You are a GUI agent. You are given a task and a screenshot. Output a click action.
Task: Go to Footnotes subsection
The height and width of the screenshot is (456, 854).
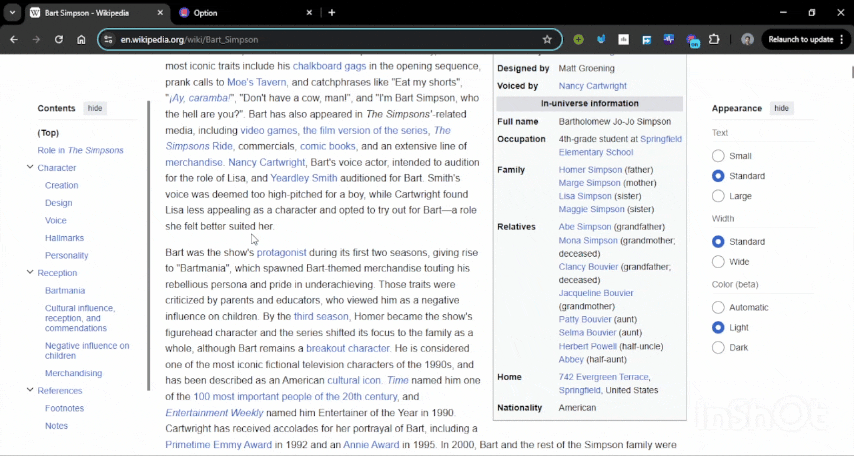(64, 408)
